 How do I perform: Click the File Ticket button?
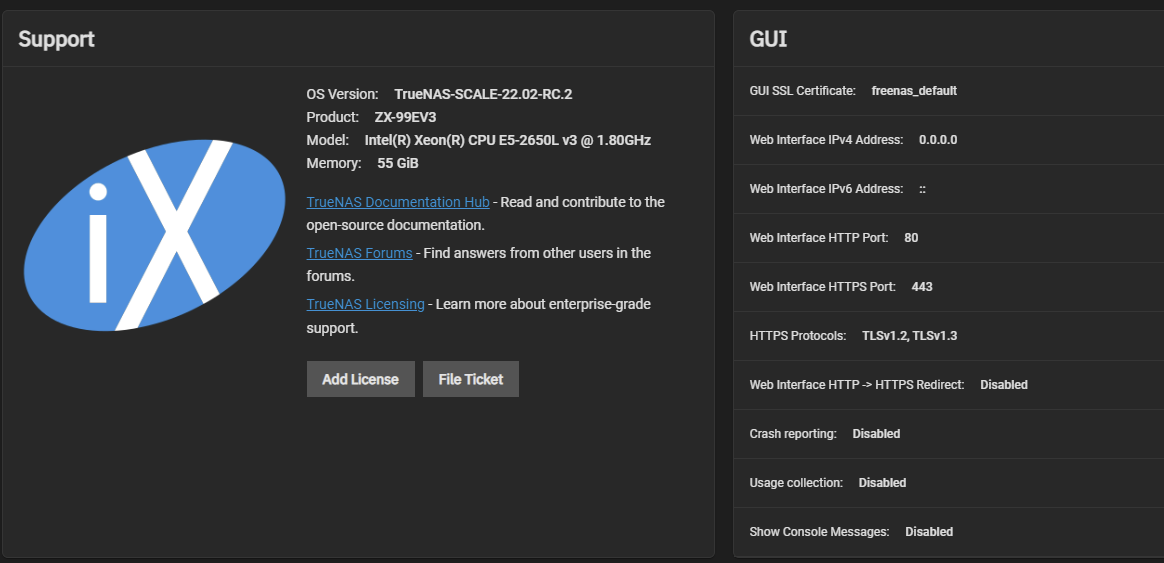tap(471, 379)
